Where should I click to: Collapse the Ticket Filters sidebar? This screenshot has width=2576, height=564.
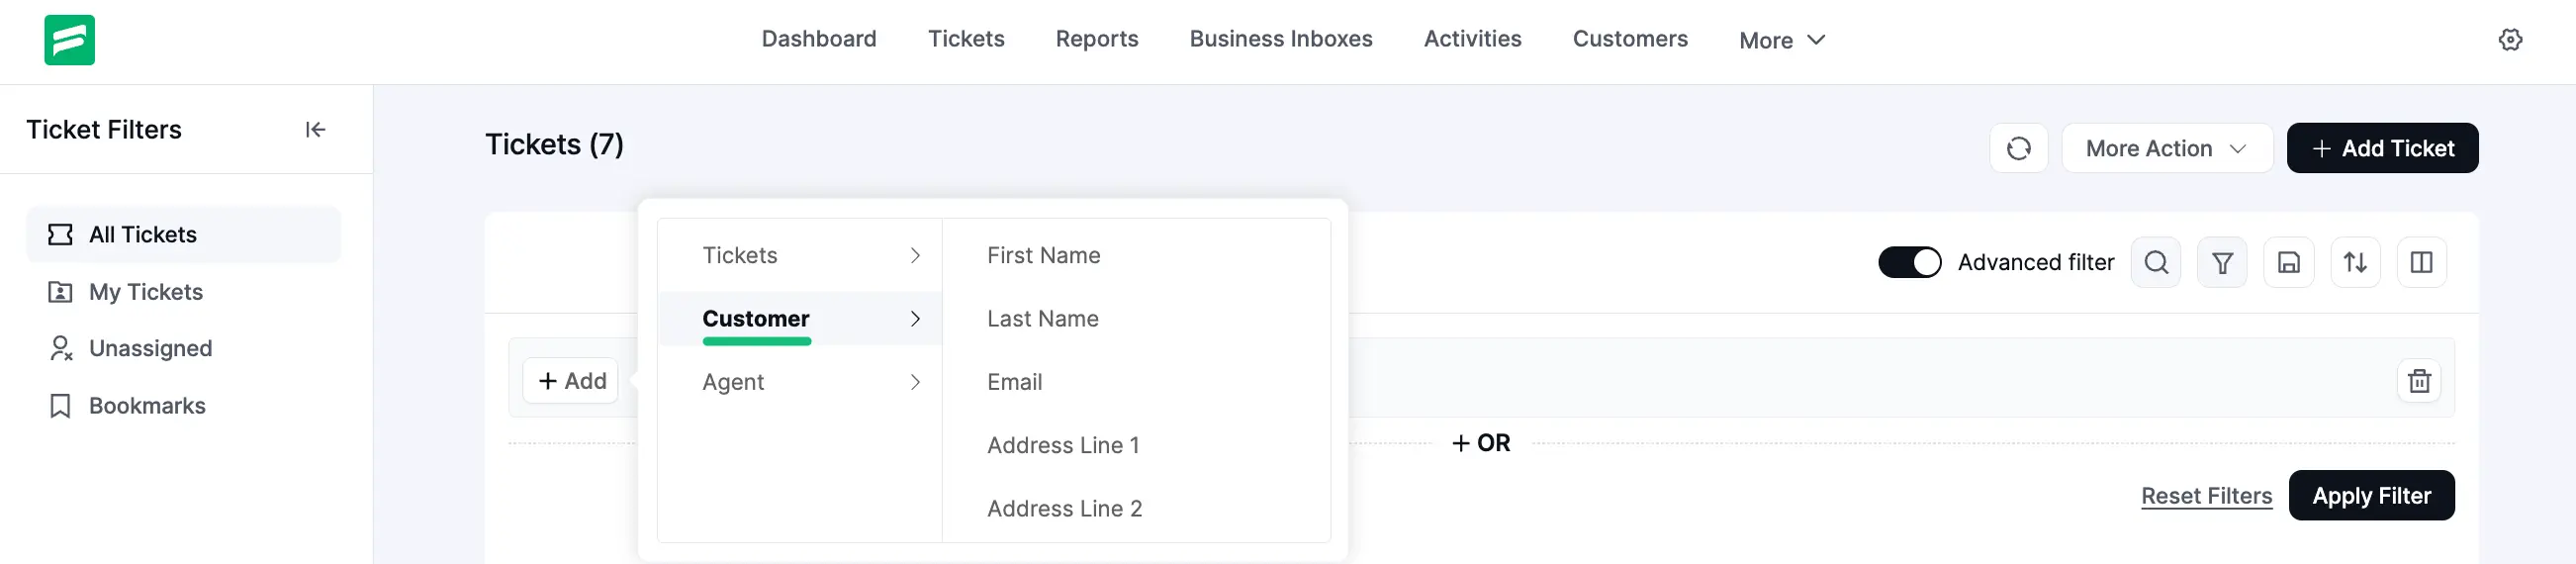tap(315, 130)
